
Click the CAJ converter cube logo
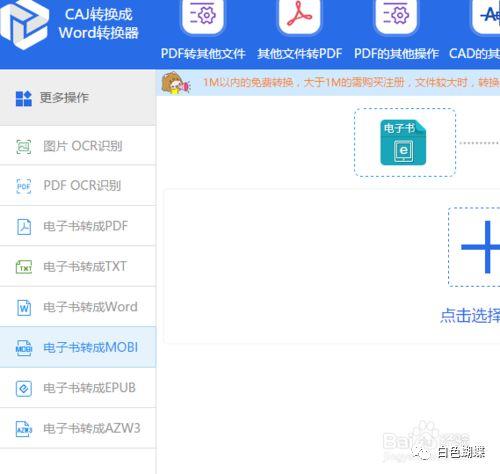[24, 24]
